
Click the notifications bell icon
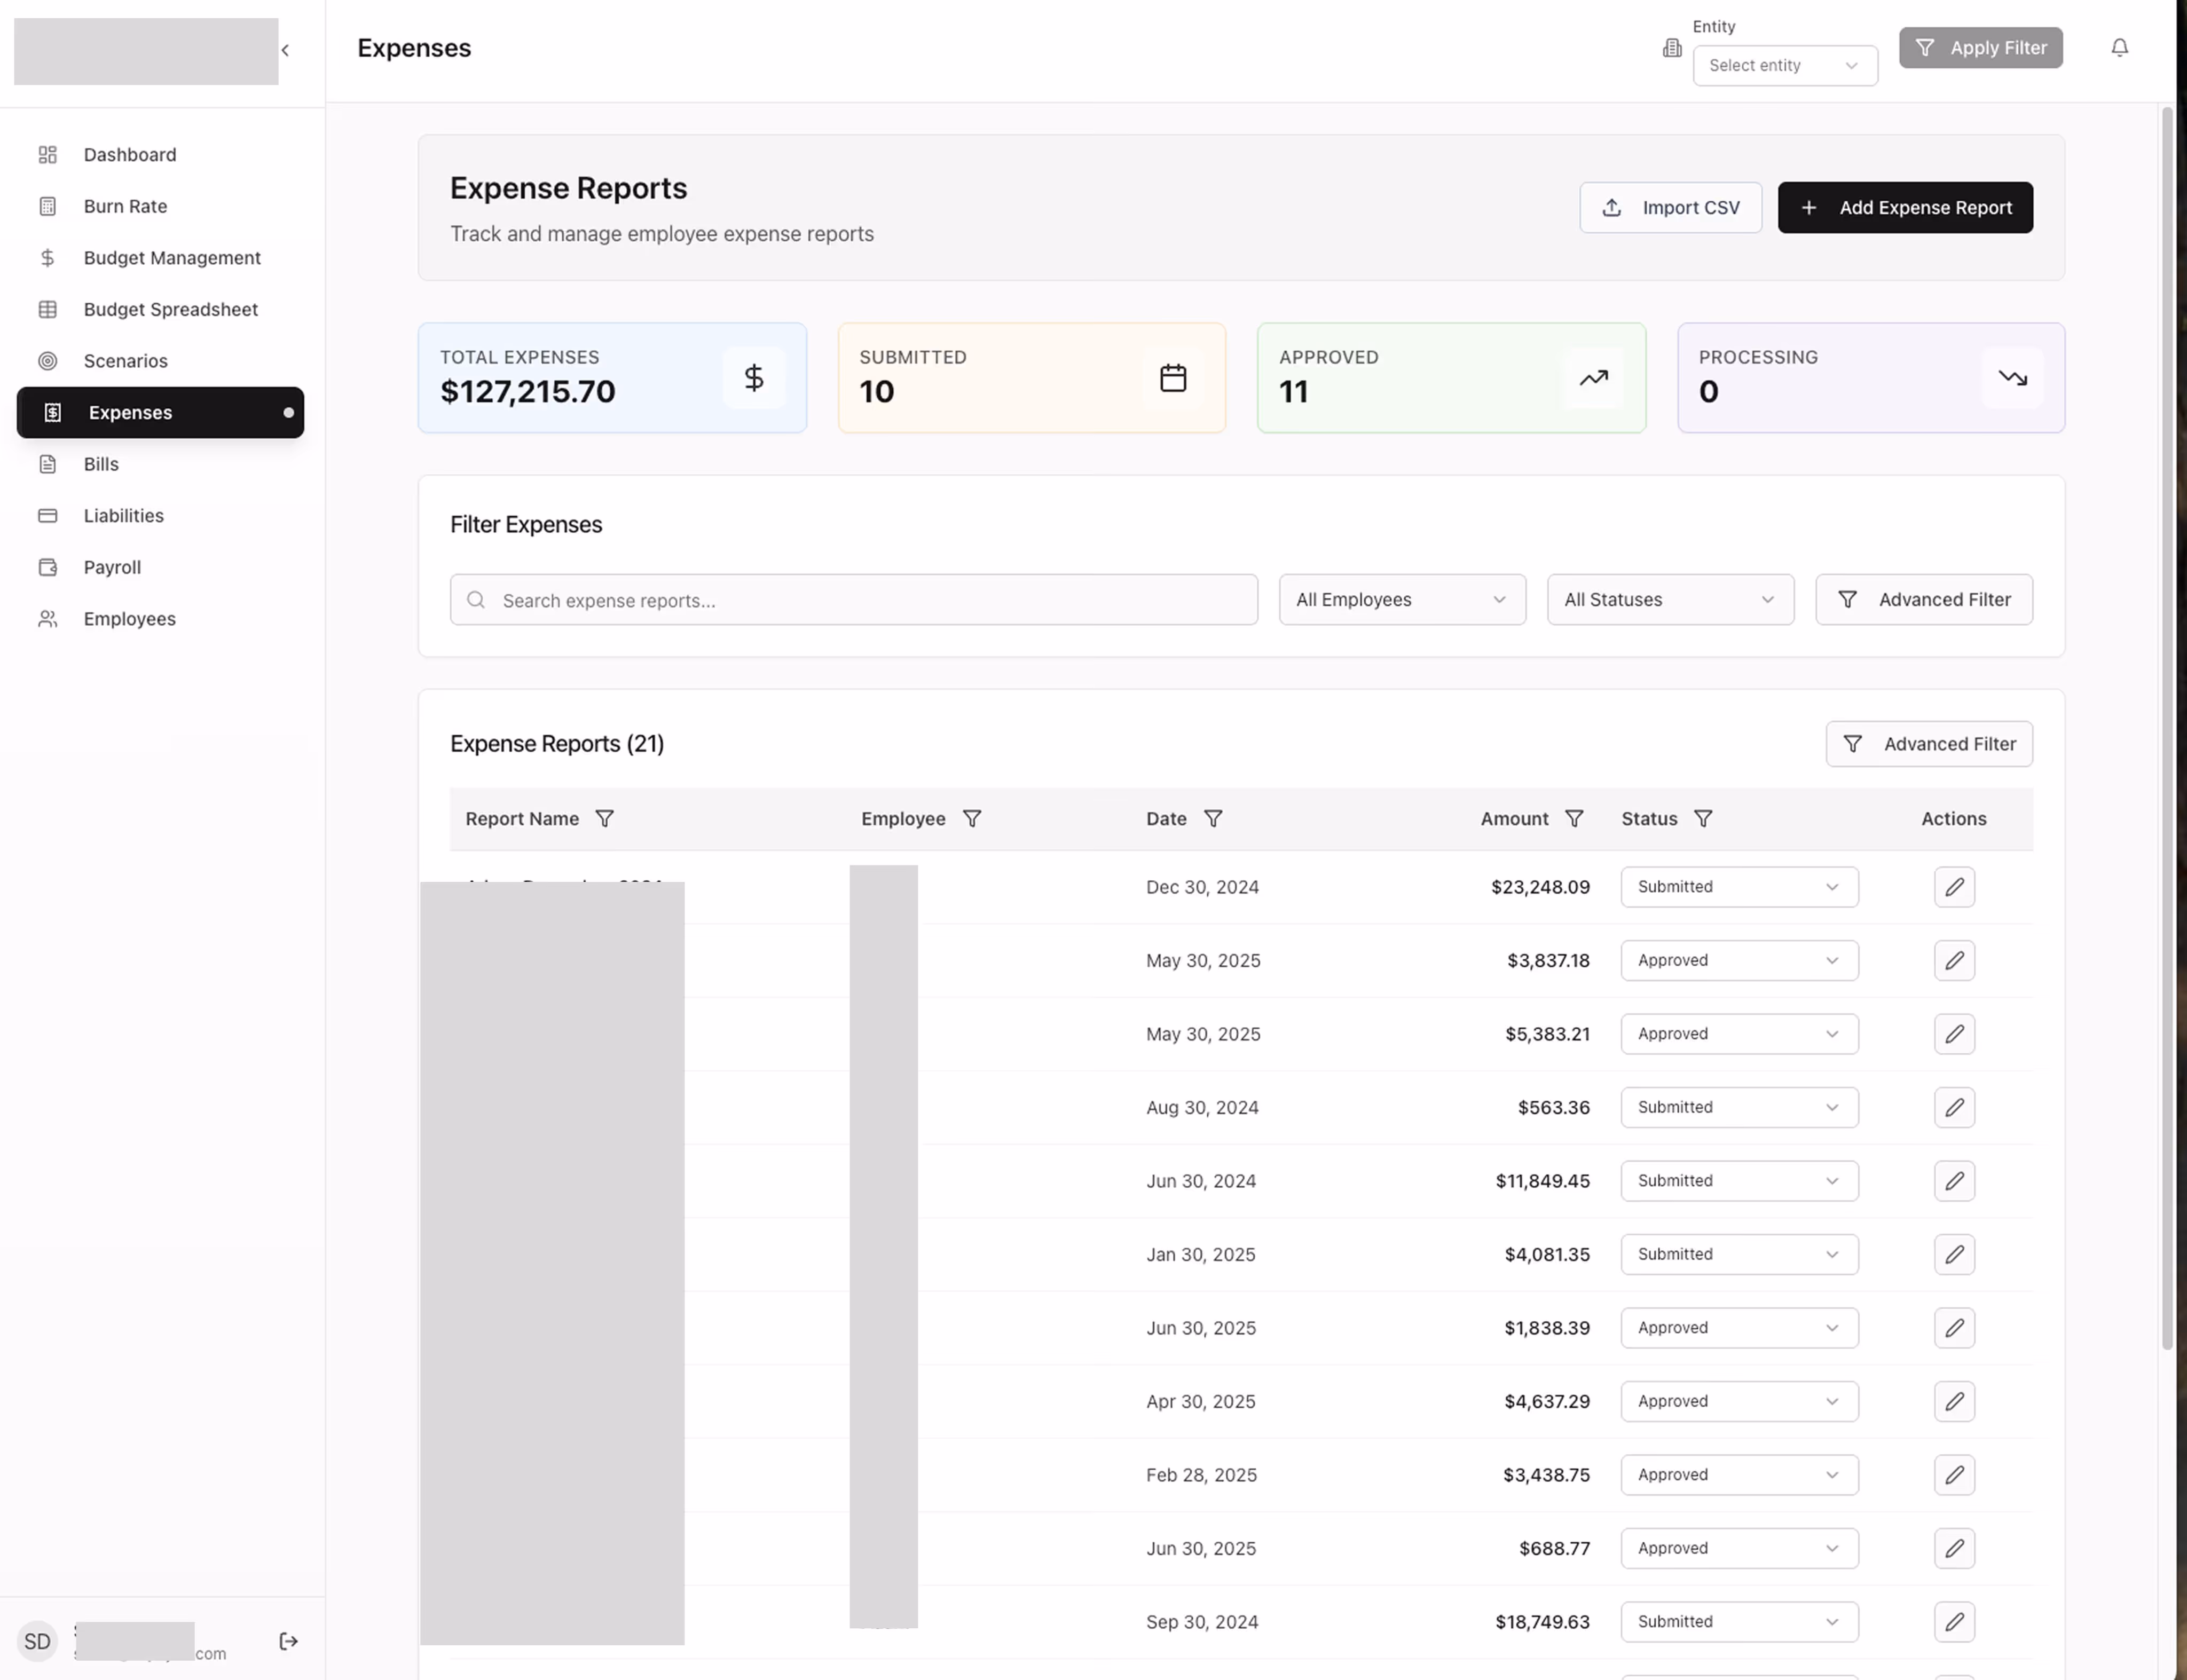(2119, 48)
